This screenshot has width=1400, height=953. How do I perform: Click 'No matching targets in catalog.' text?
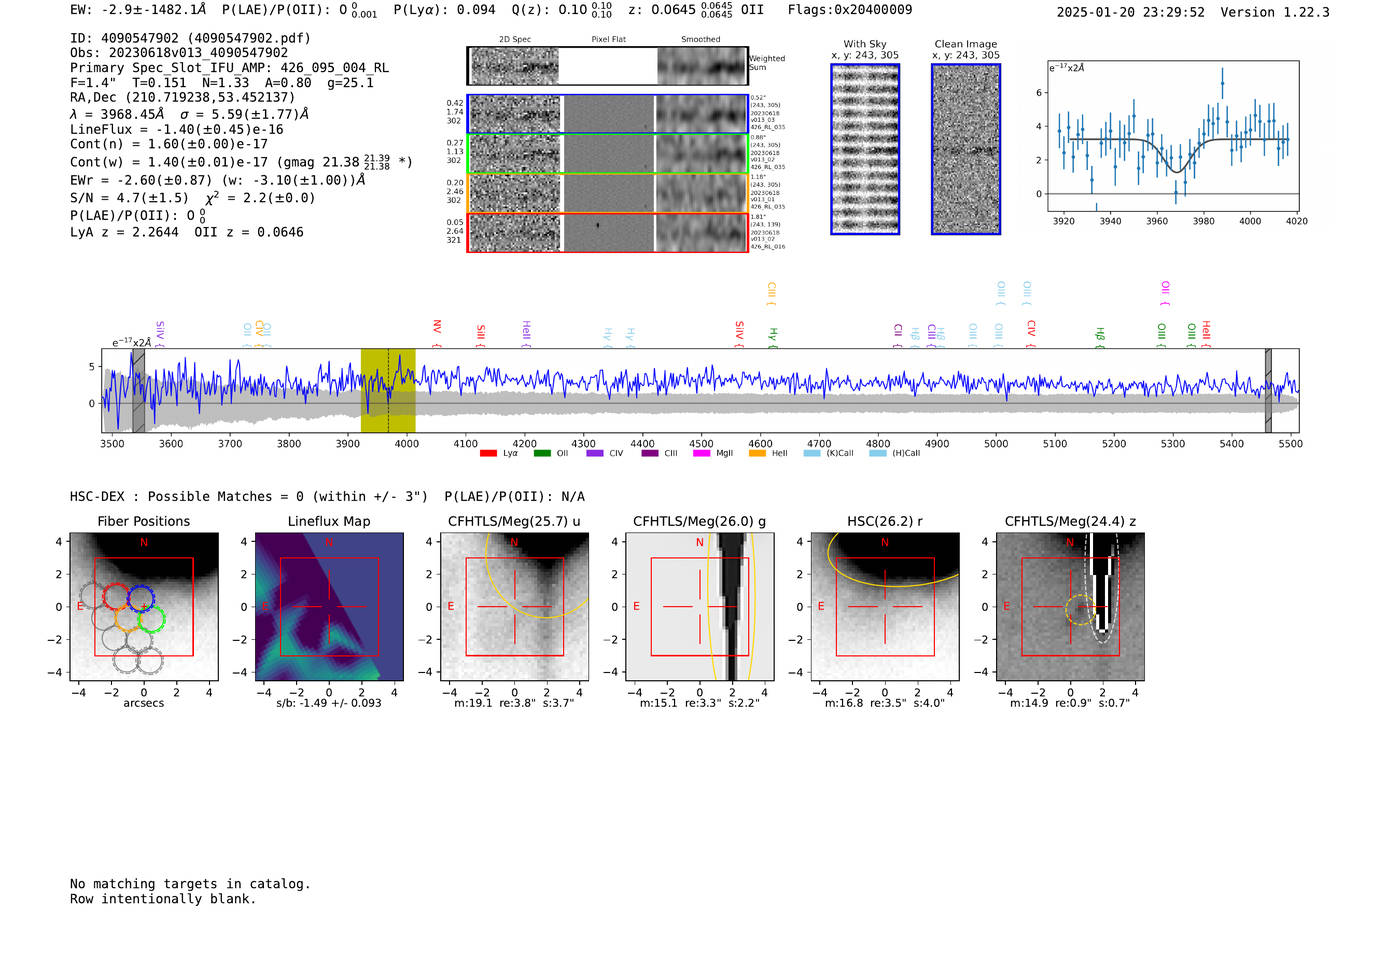click(x=190, y=884)
